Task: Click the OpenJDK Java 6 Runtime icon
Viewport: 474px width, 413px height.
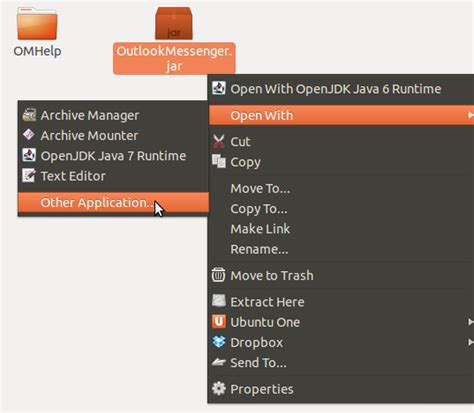Action: click(219, 88)
